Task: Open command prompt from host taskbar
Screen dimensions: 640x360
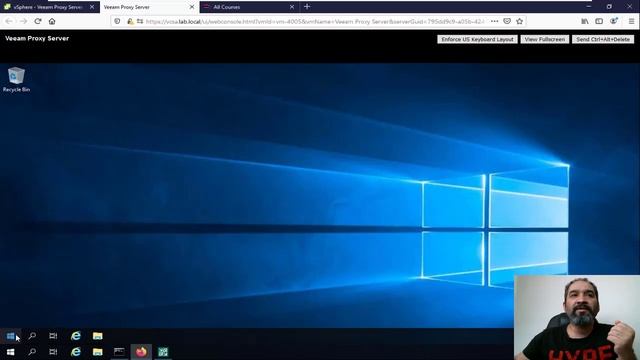Action: pyautogui.click(x=119, y=352)
